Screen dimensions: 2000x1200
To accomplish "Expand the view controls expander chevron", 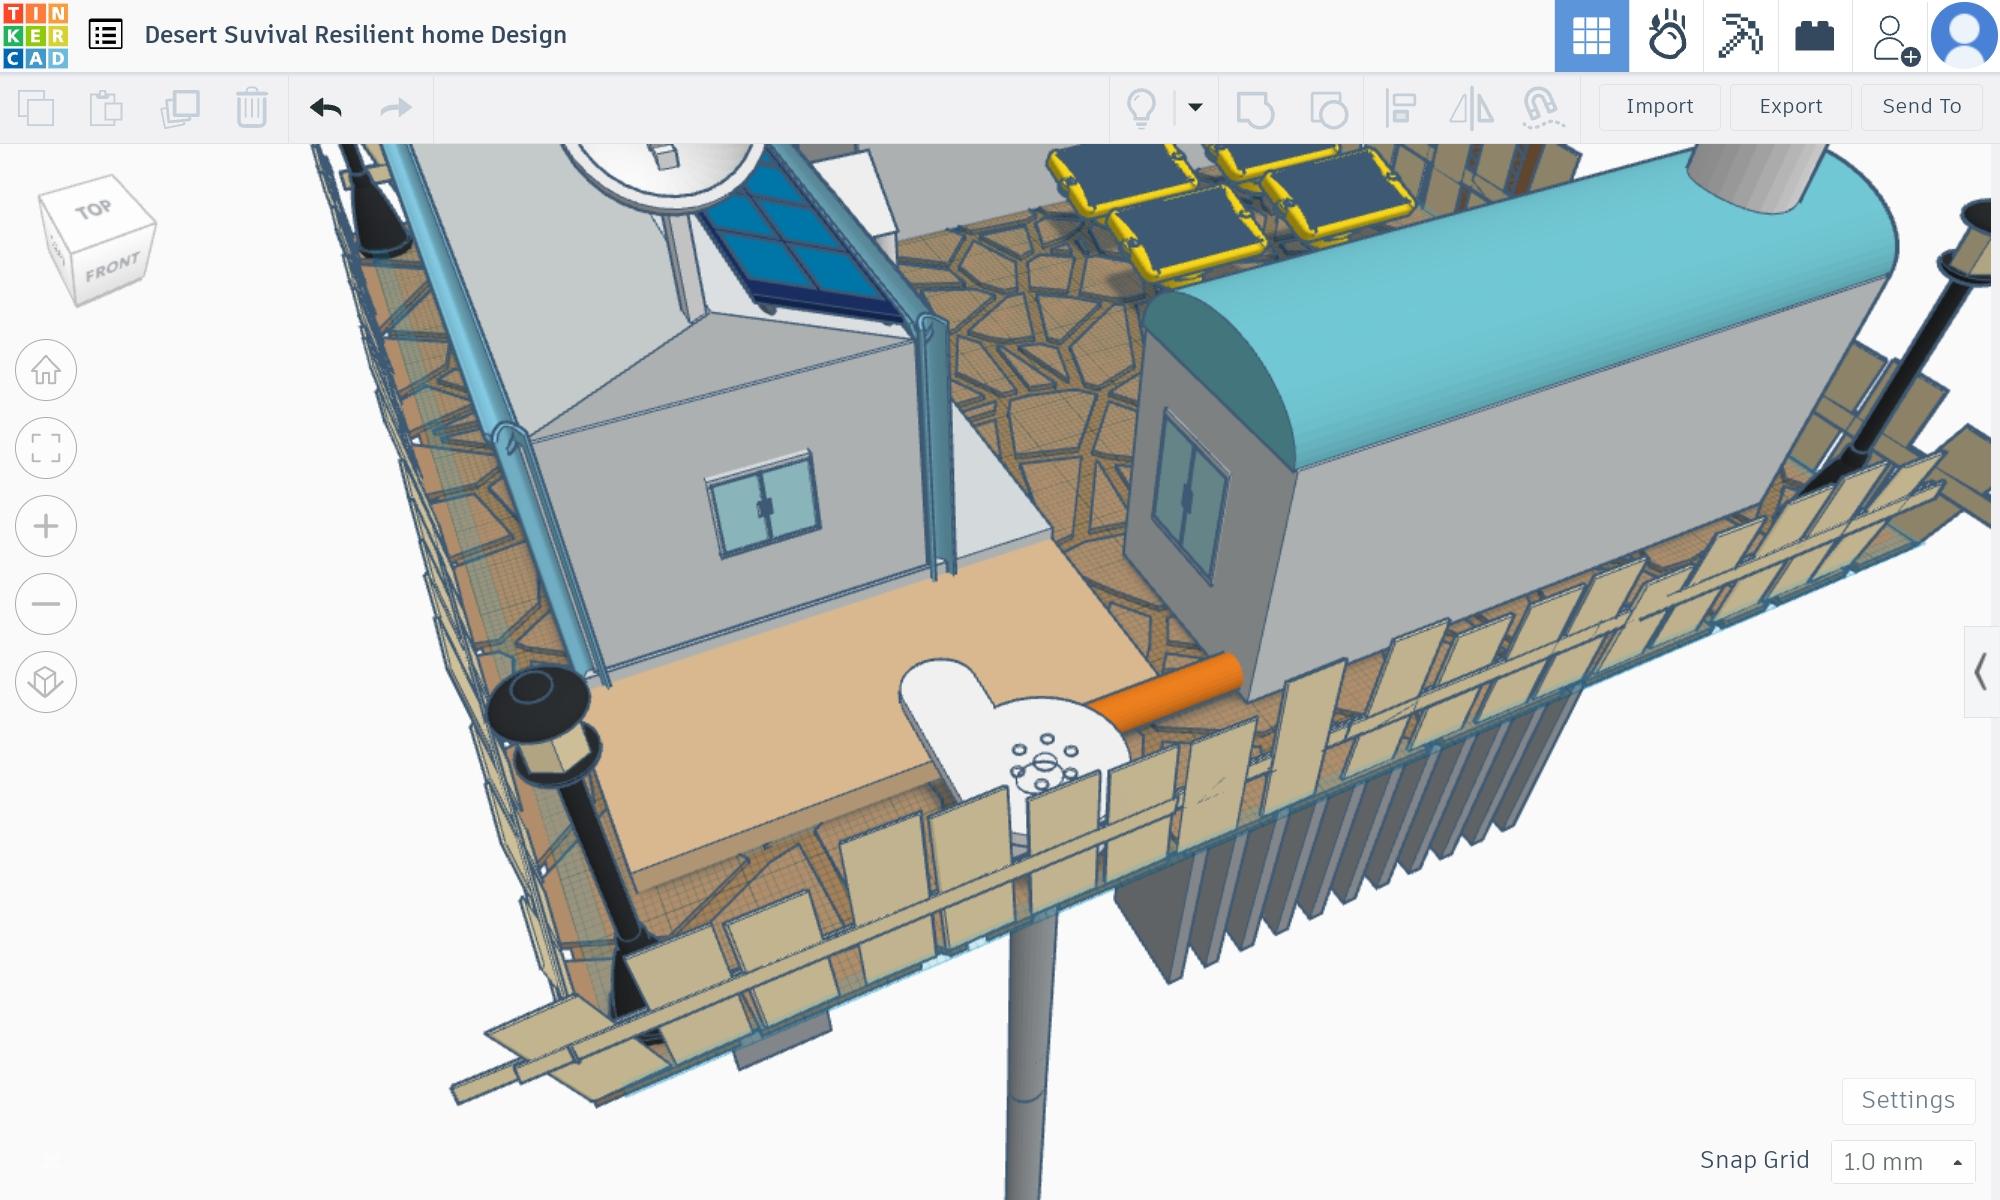I will tap(1983, 671).
